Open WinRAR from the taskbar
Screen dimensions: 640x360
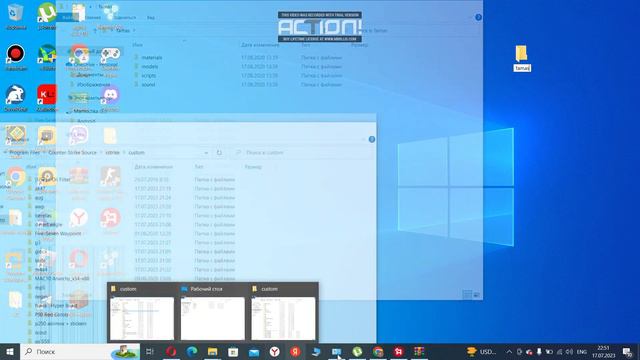click(419, 351)
